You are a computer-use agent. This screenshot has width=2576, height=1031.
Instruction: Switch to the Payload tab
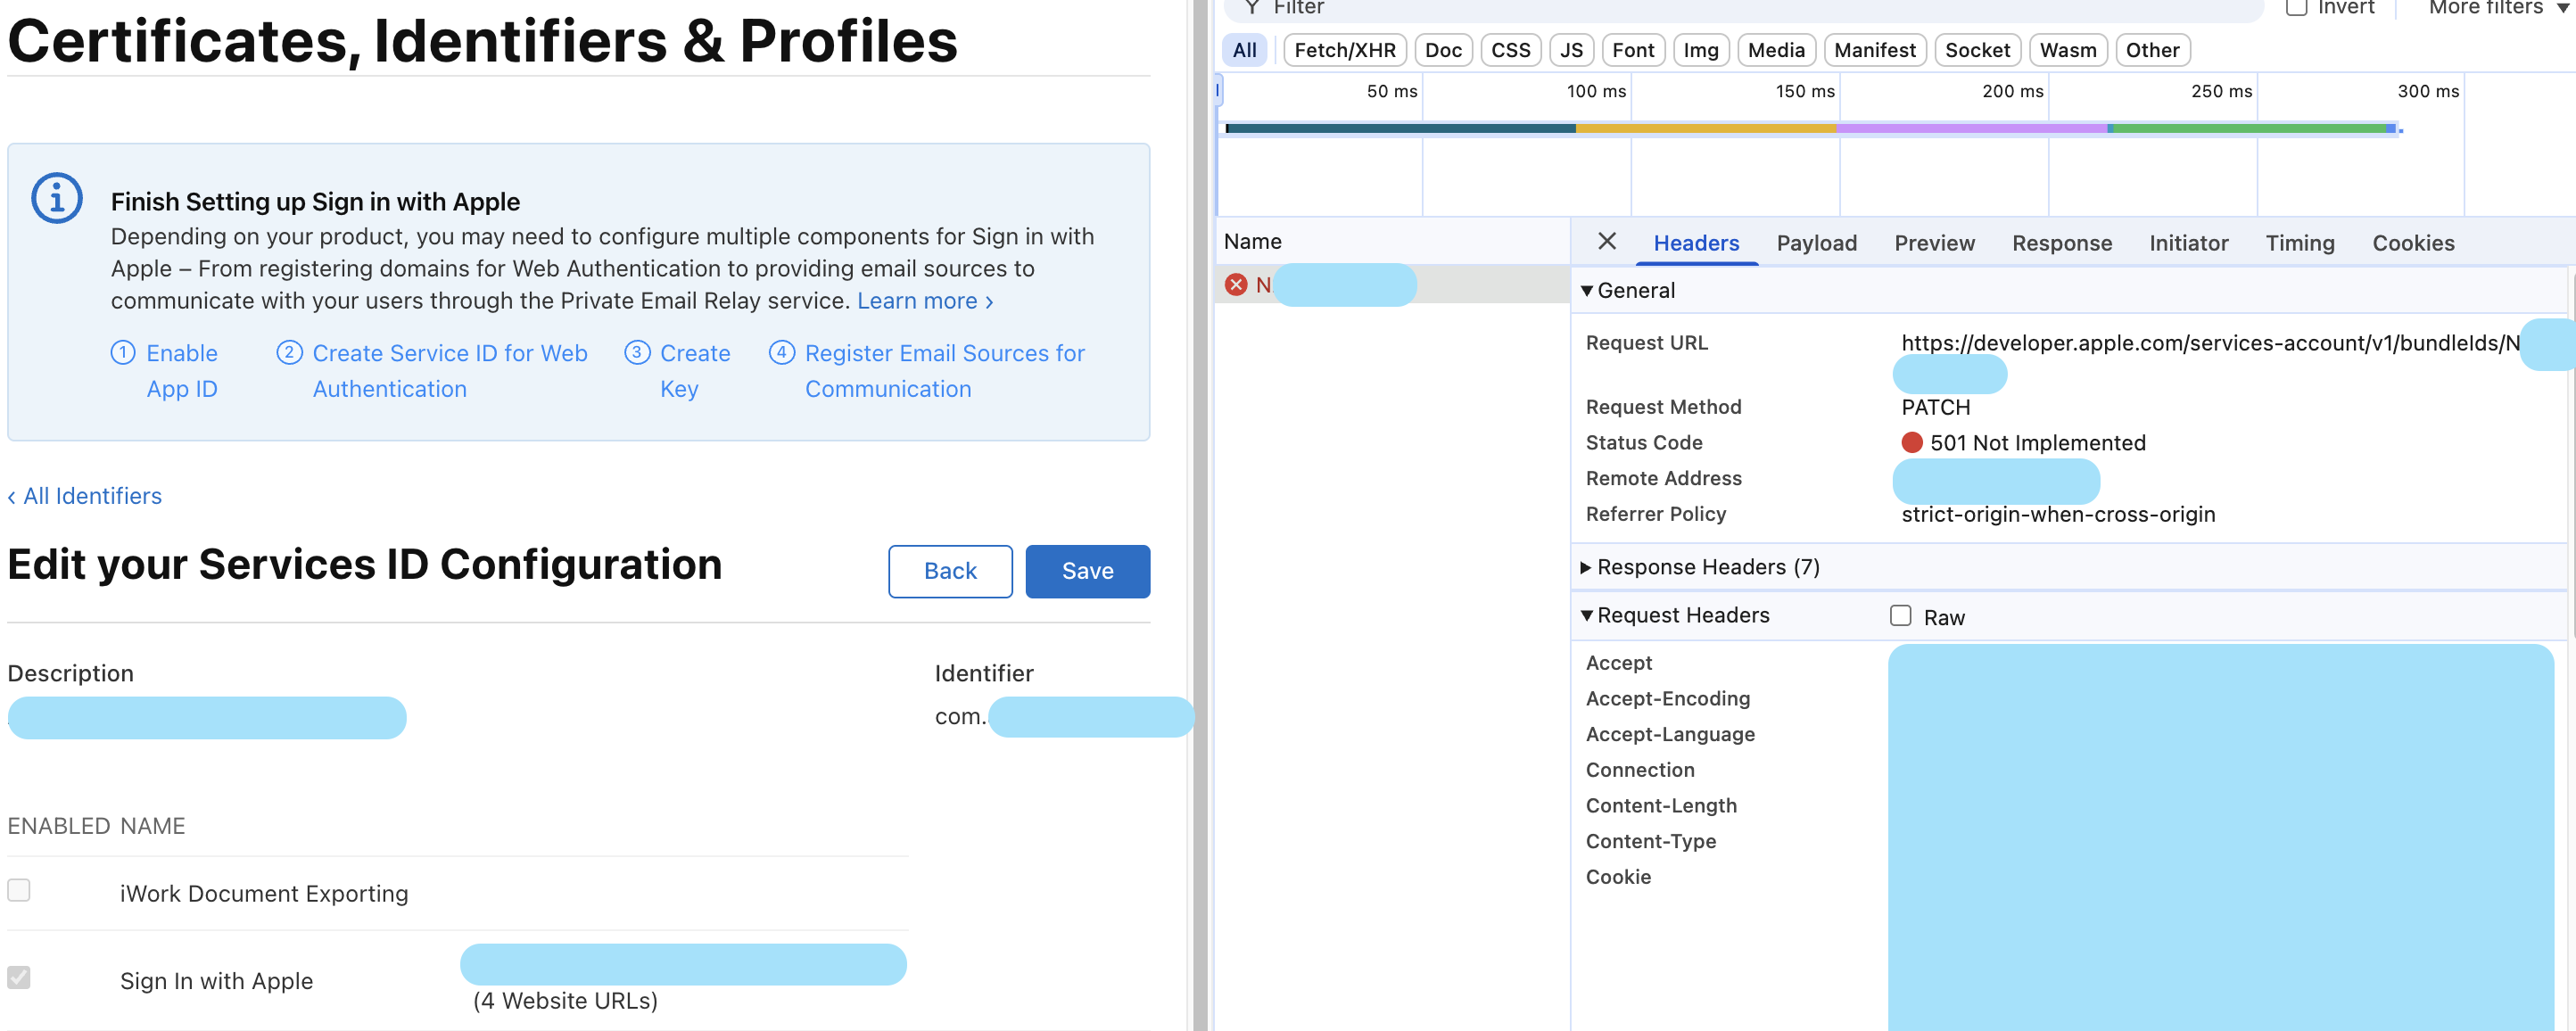[x=1816, y=243]
